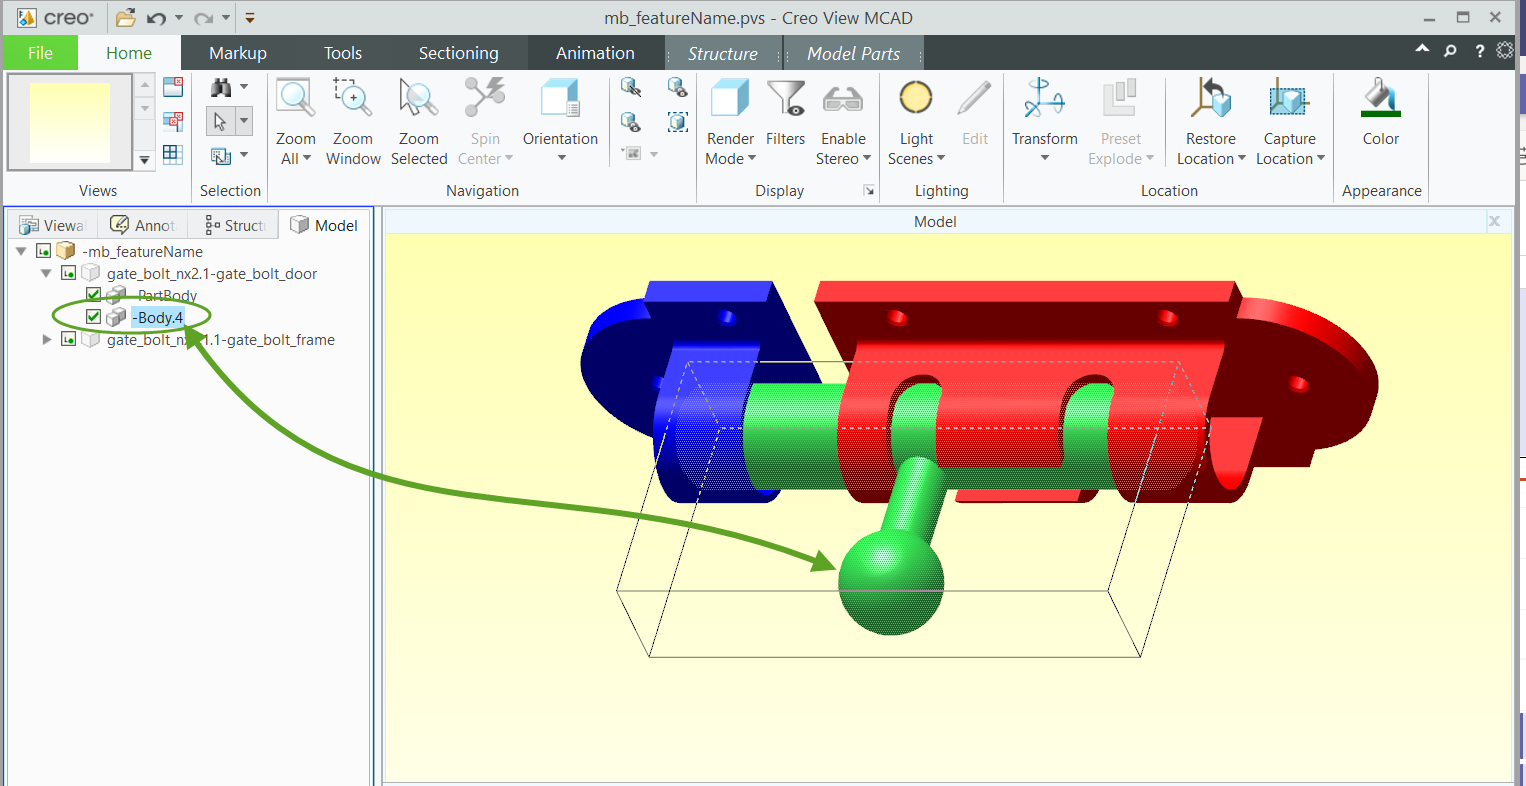The image size is (1526, 786).
Task: Click the Zoom Selected tool
Action: (x=419, y=122)
